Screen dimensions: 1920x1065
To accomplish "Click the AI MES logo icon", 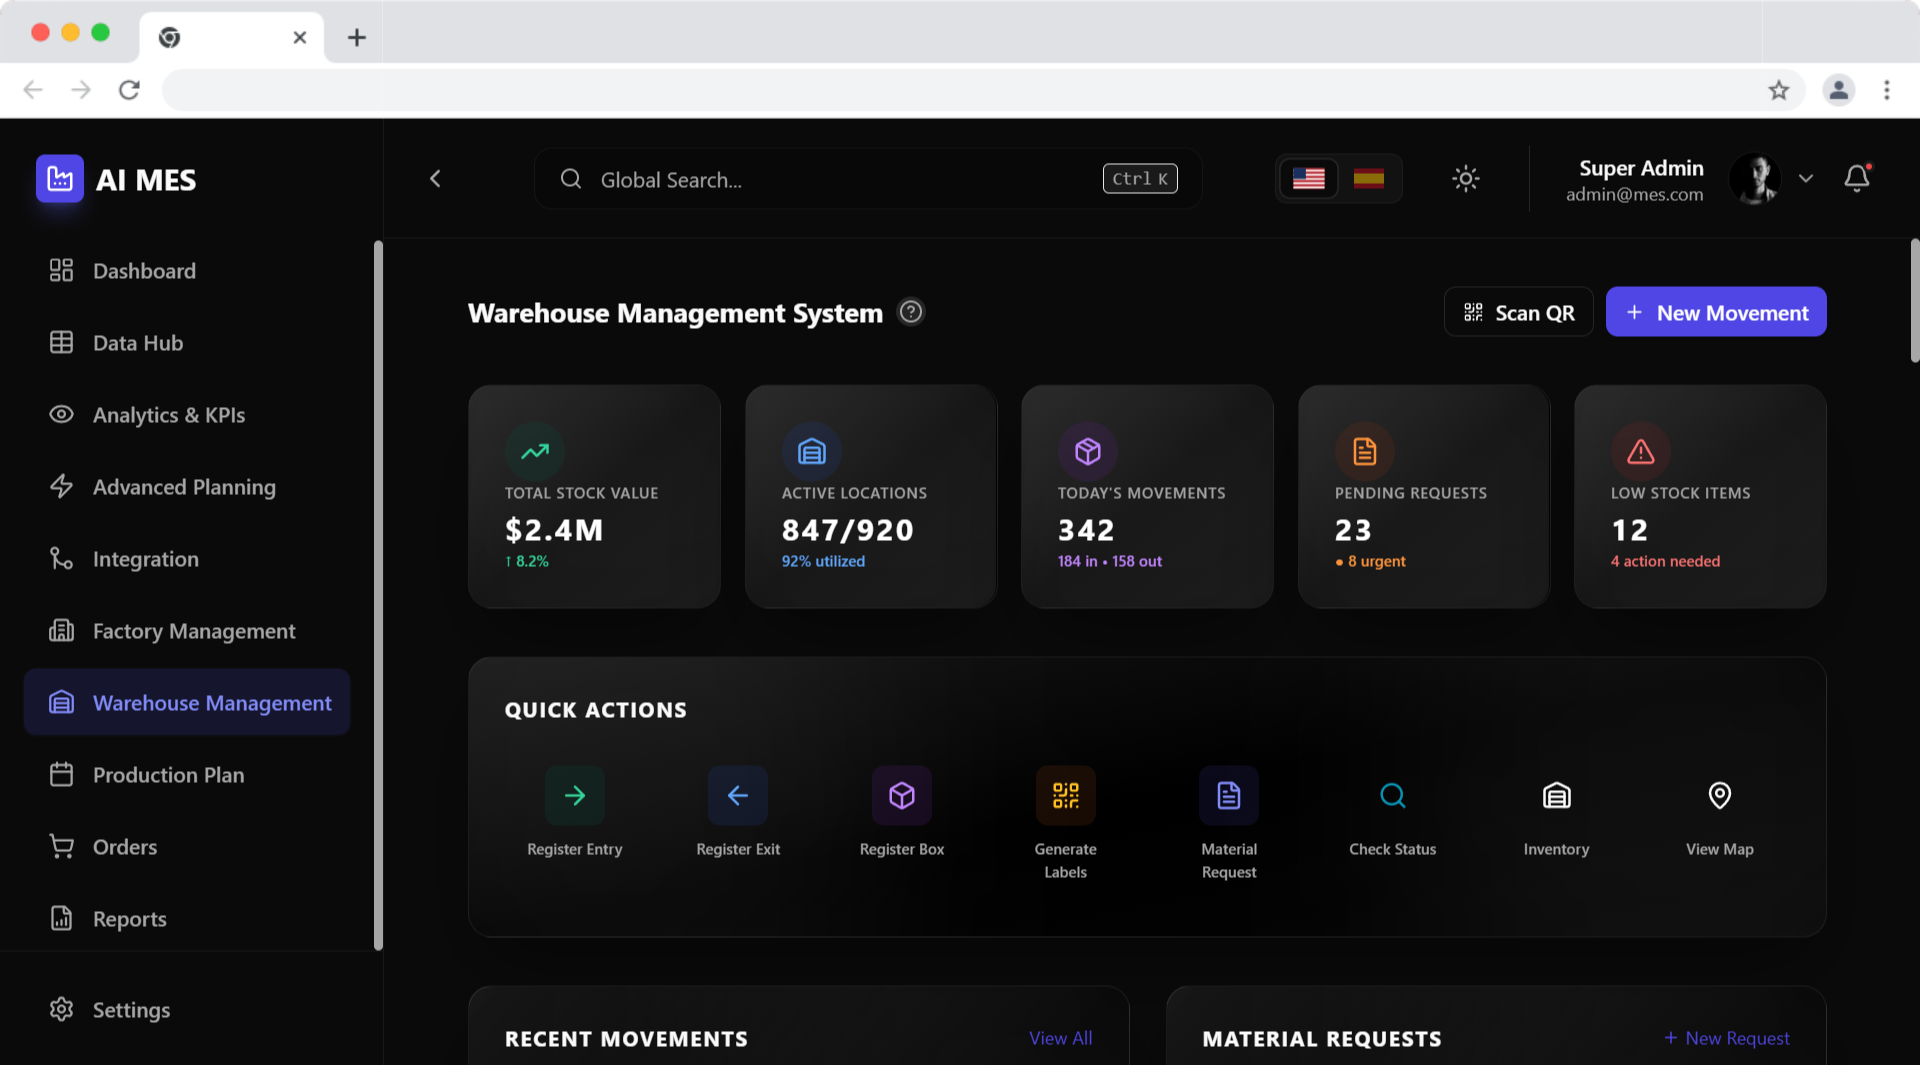I will point(60,179).
